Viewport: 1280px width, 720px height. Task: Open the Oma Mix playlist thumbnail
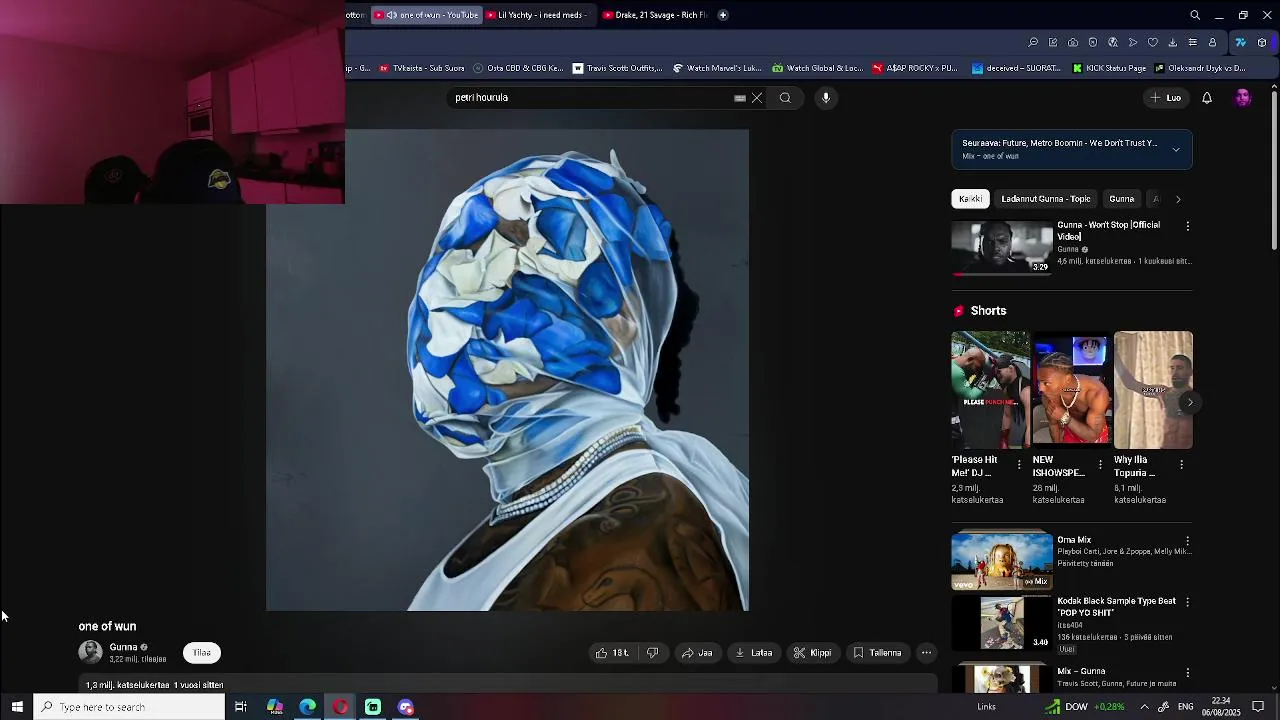coord(1002,561)
